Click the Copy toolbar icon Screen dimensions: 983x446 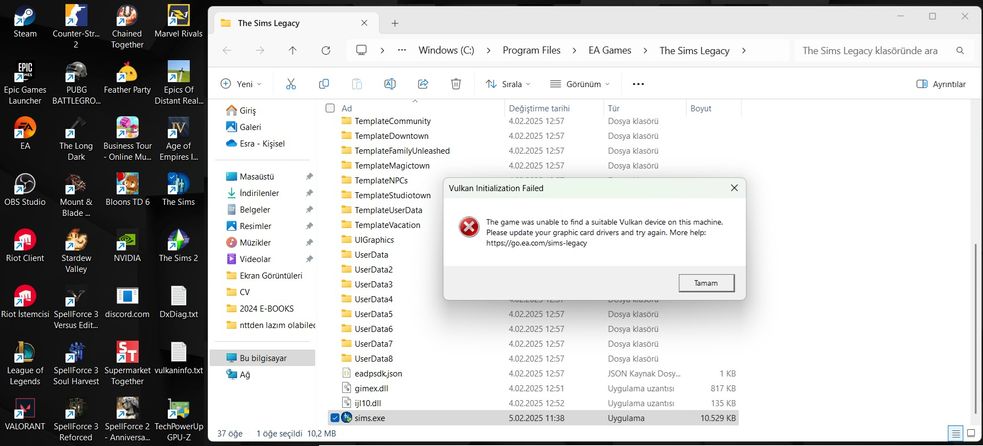click(324, 84)
